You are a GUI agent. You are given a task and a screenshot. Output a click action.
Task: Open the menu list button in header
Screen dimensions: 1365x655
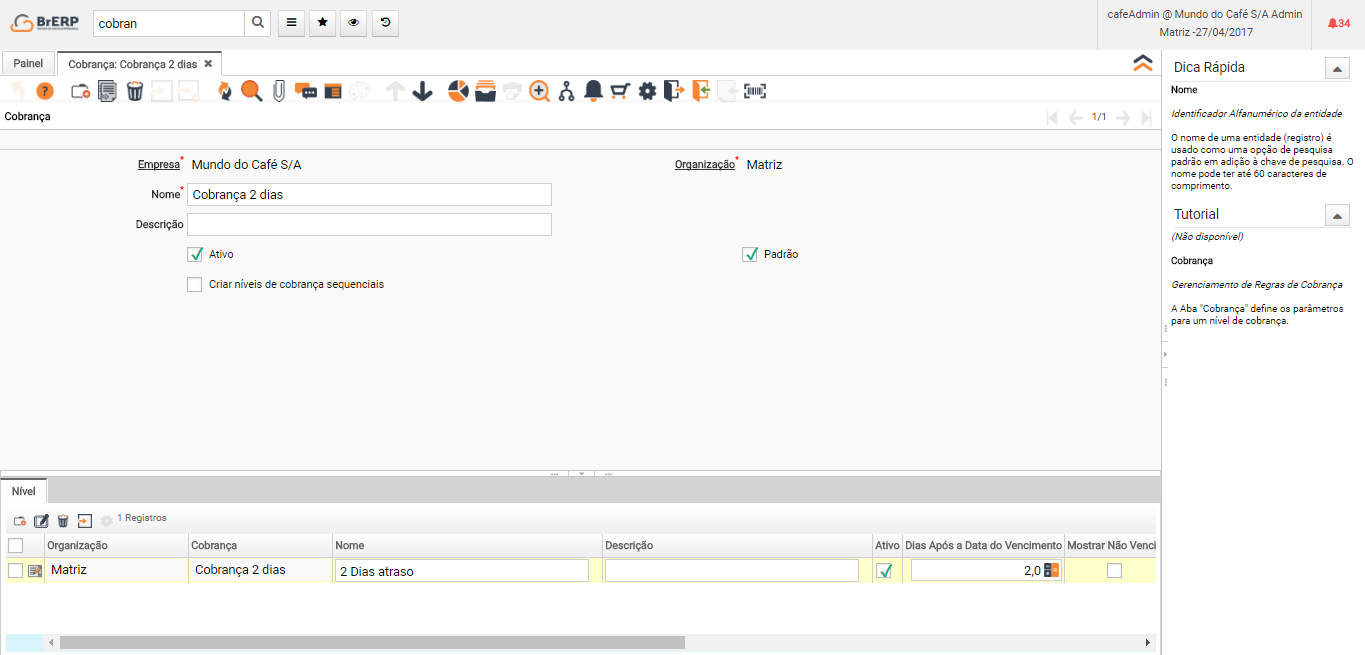point(290,23)
